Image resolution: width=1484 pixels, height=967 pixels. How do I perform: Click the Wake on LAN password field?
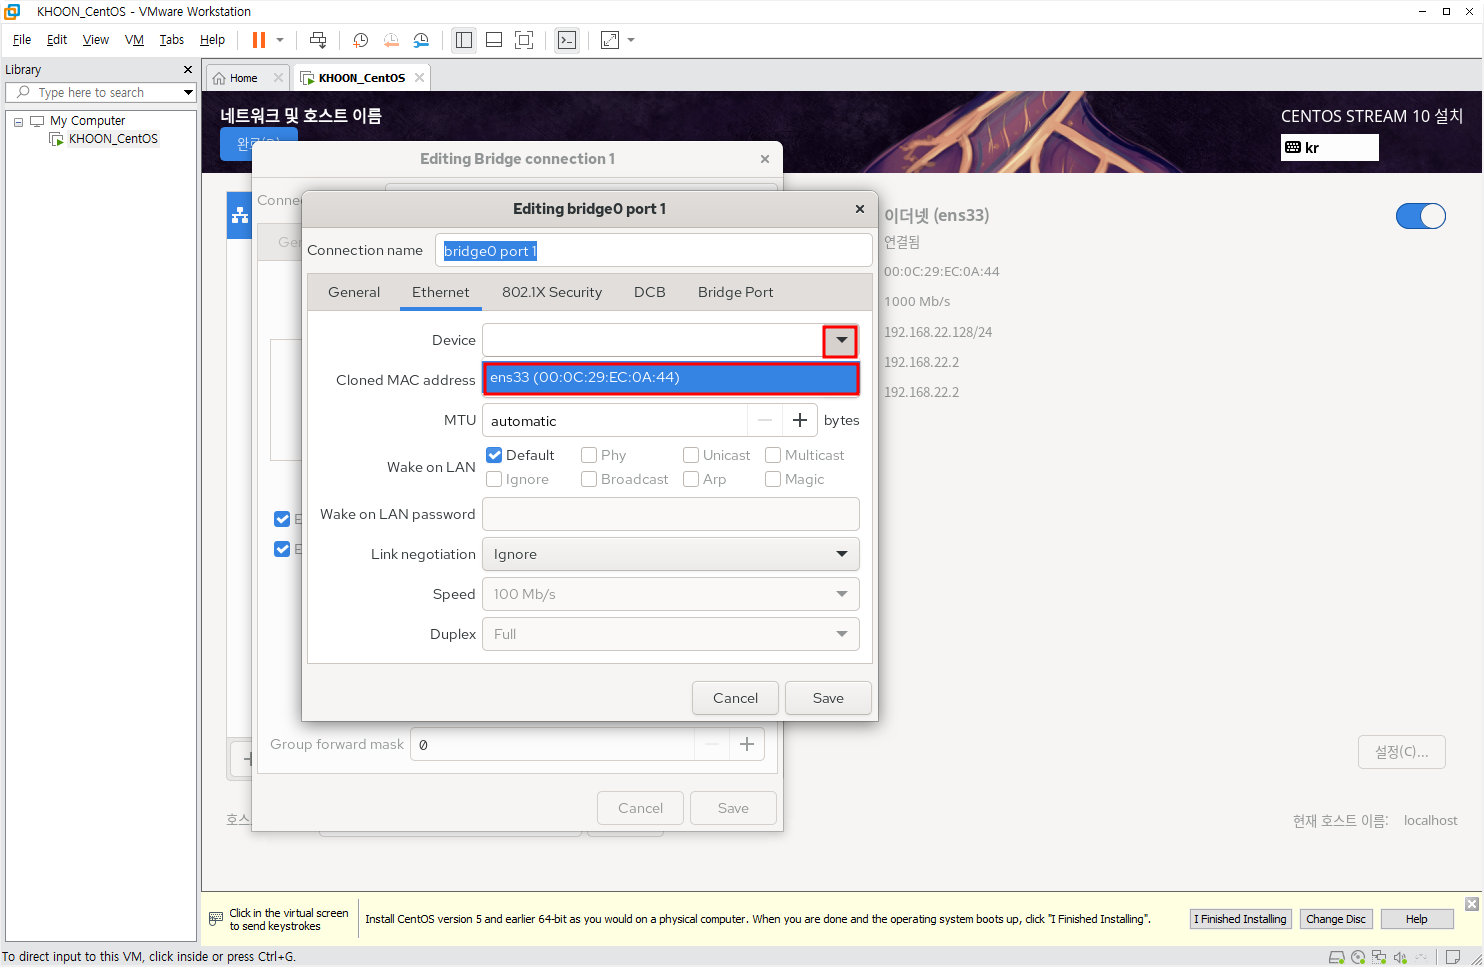tap(671, 514)
